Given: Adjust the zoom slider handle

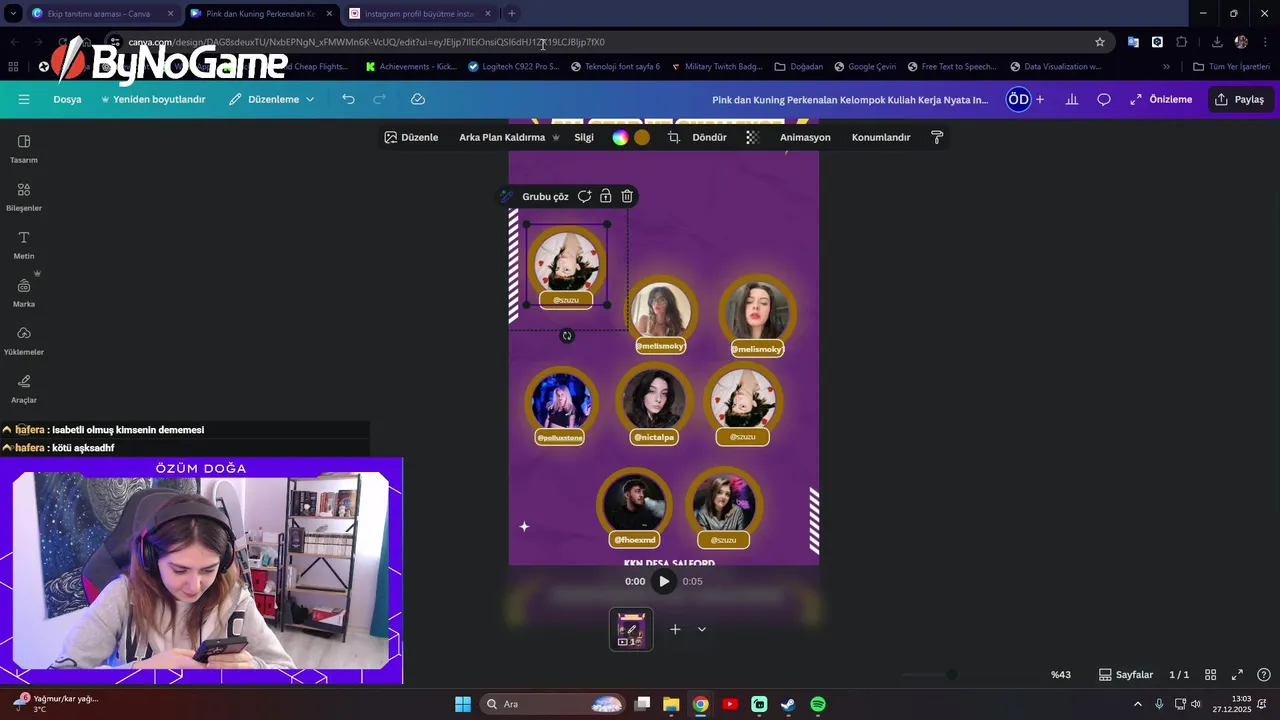Looking at the screenshot, I should (951, 675).
